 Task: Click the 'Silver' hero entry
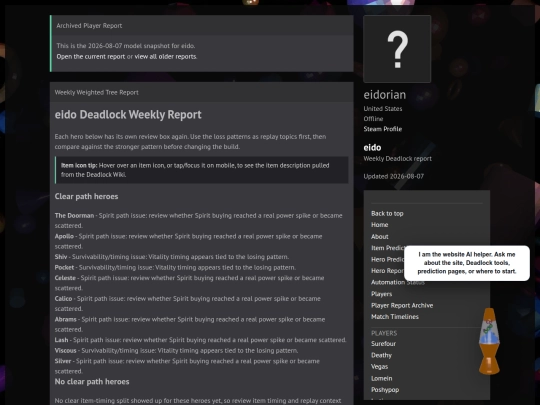coord(63,361)
